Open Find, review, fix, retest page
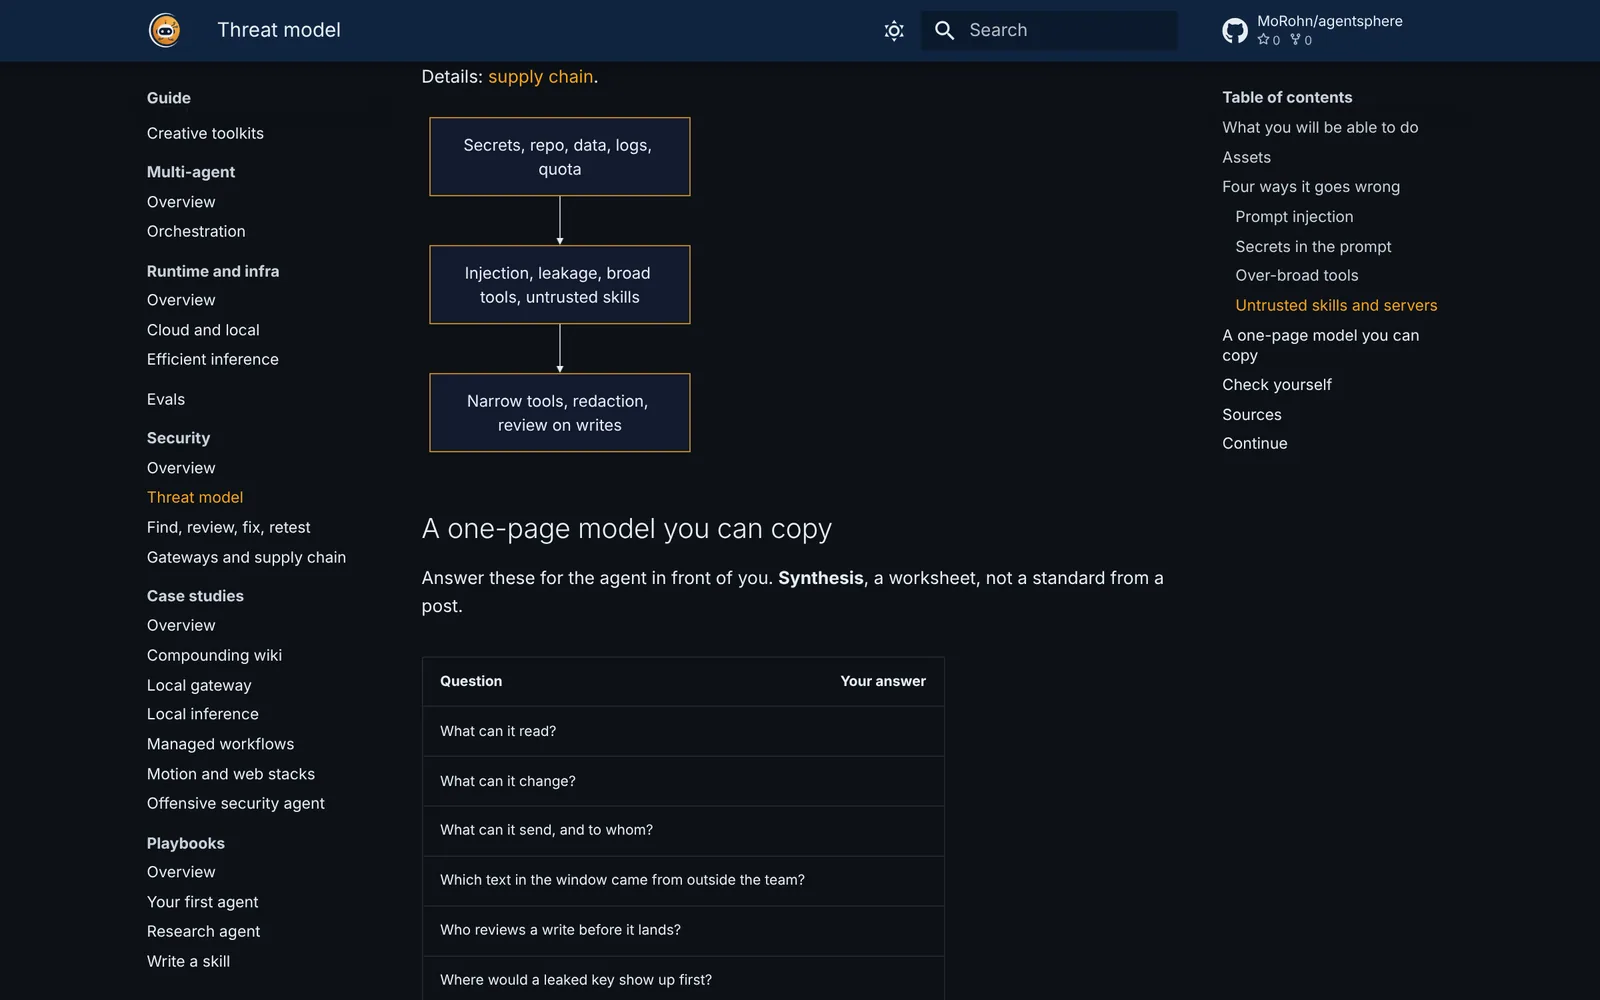 click(229, 527)
